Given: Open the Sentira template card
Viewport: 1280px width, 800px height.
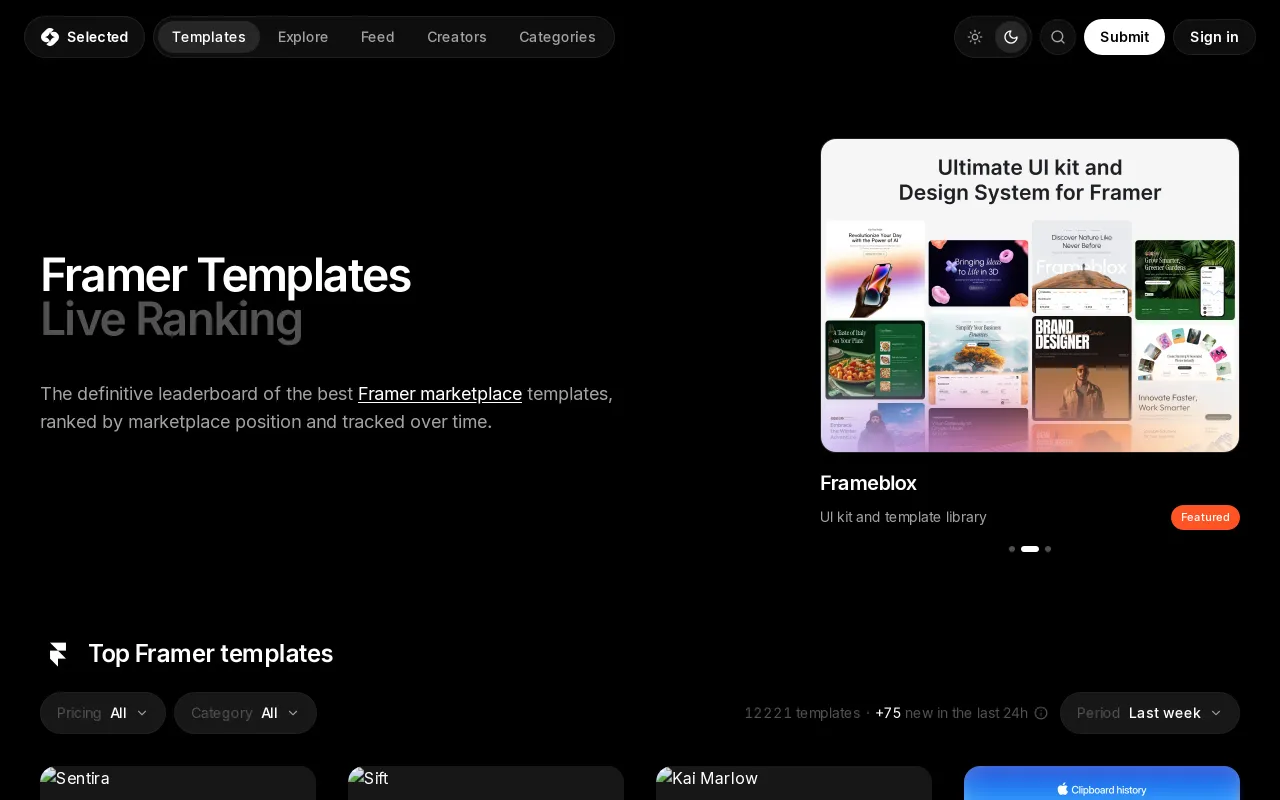Looking at the screenshot, I should pos(178,783).
